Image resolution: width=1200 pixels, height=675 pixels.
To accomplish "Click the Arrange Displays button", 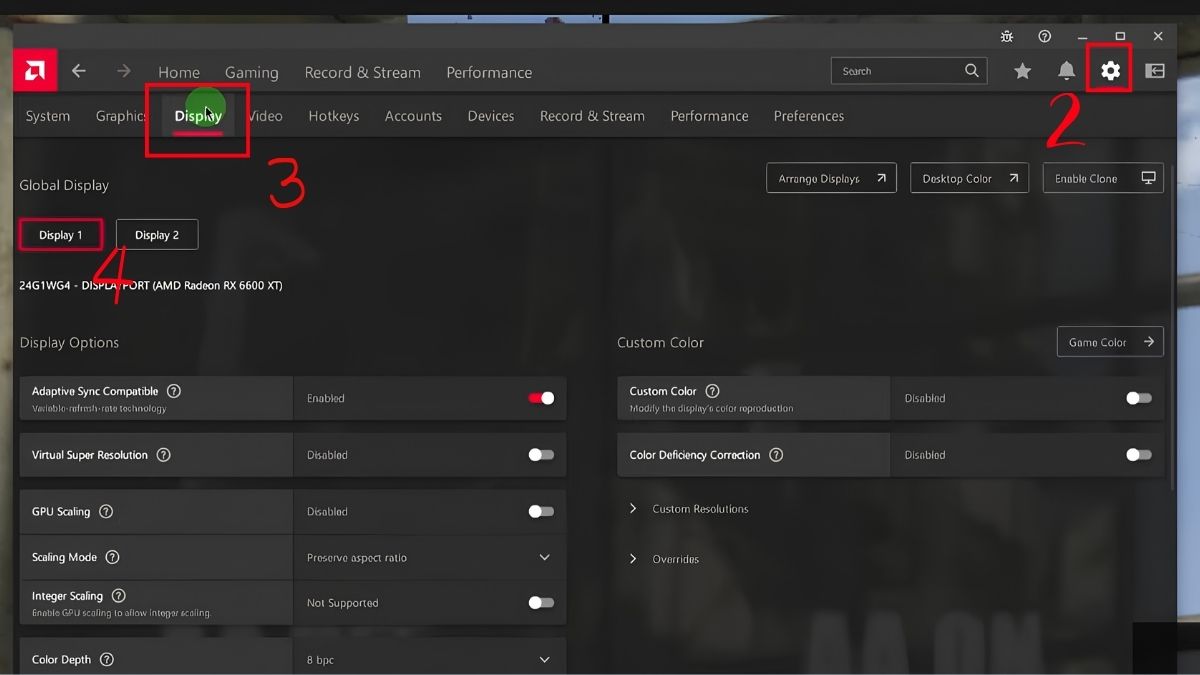I will click(x=831, y=179).
